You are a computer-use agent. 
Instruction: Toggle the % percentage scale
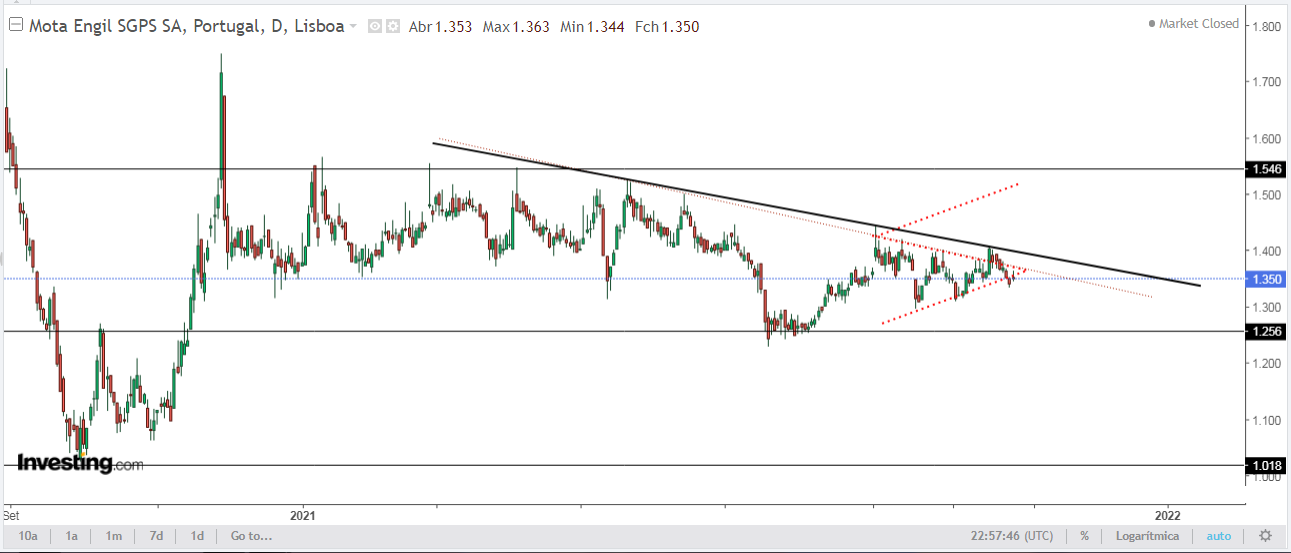click(1084, 536)
